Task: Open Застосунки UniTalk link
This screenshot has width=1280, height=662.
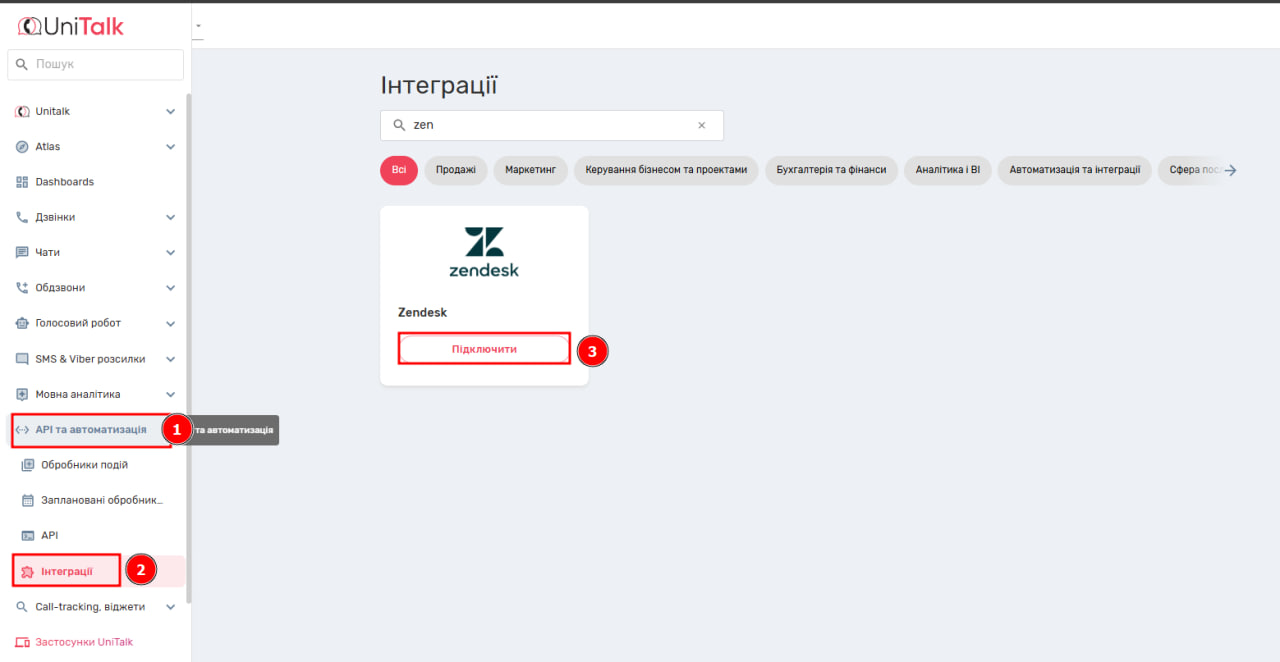Action: (83, 642)
